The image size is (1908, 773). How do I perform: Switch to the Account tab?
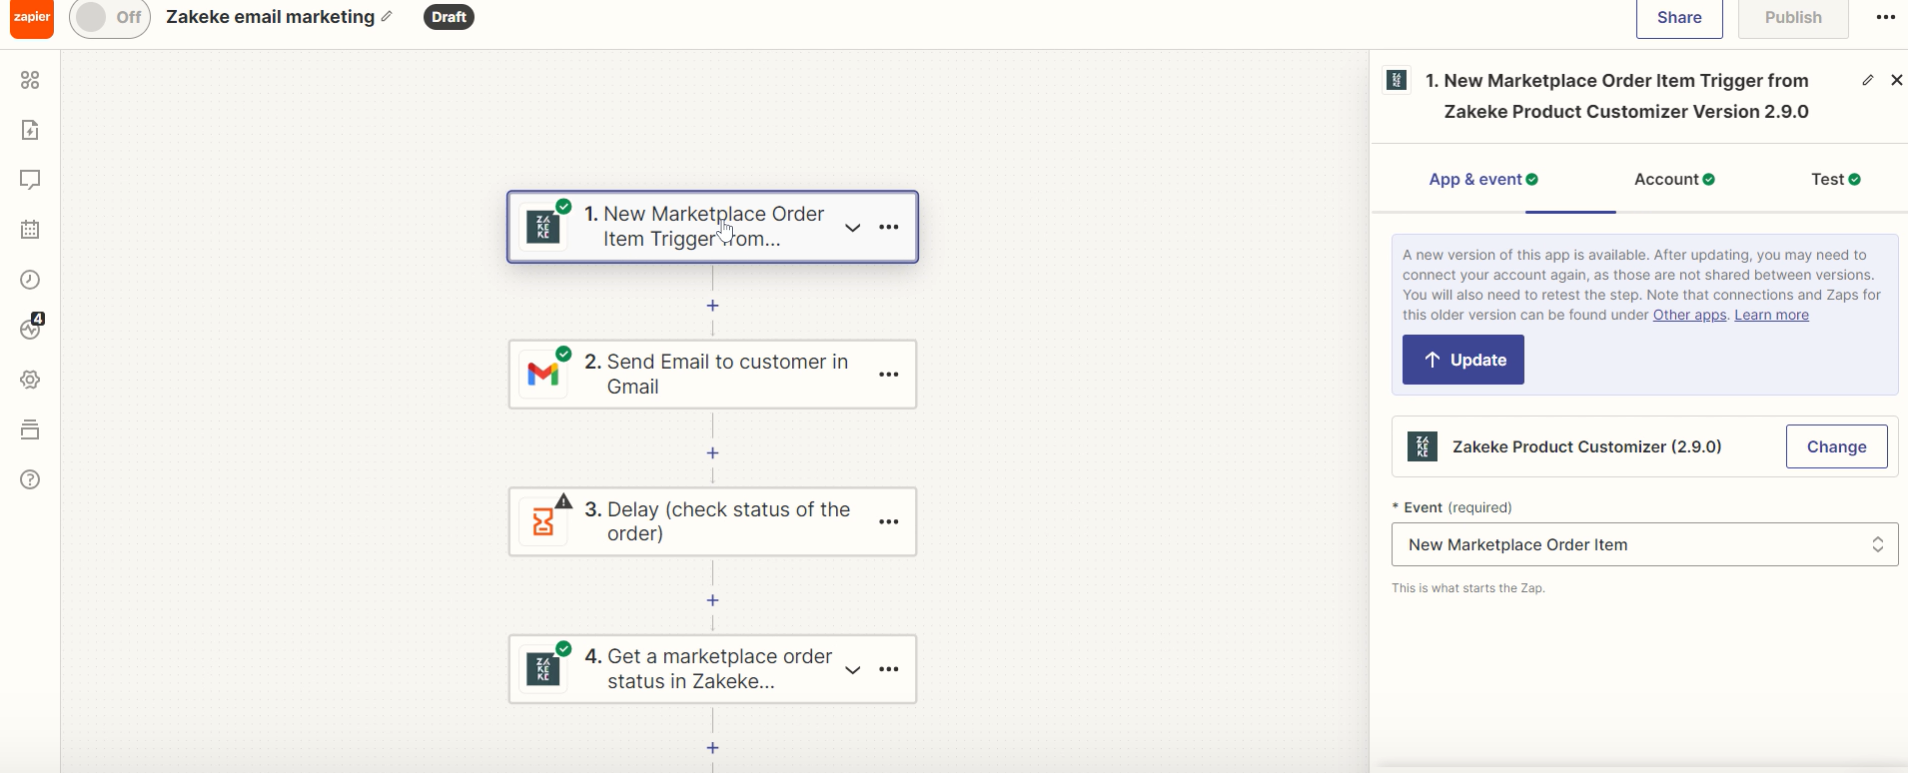point(1674,180)
